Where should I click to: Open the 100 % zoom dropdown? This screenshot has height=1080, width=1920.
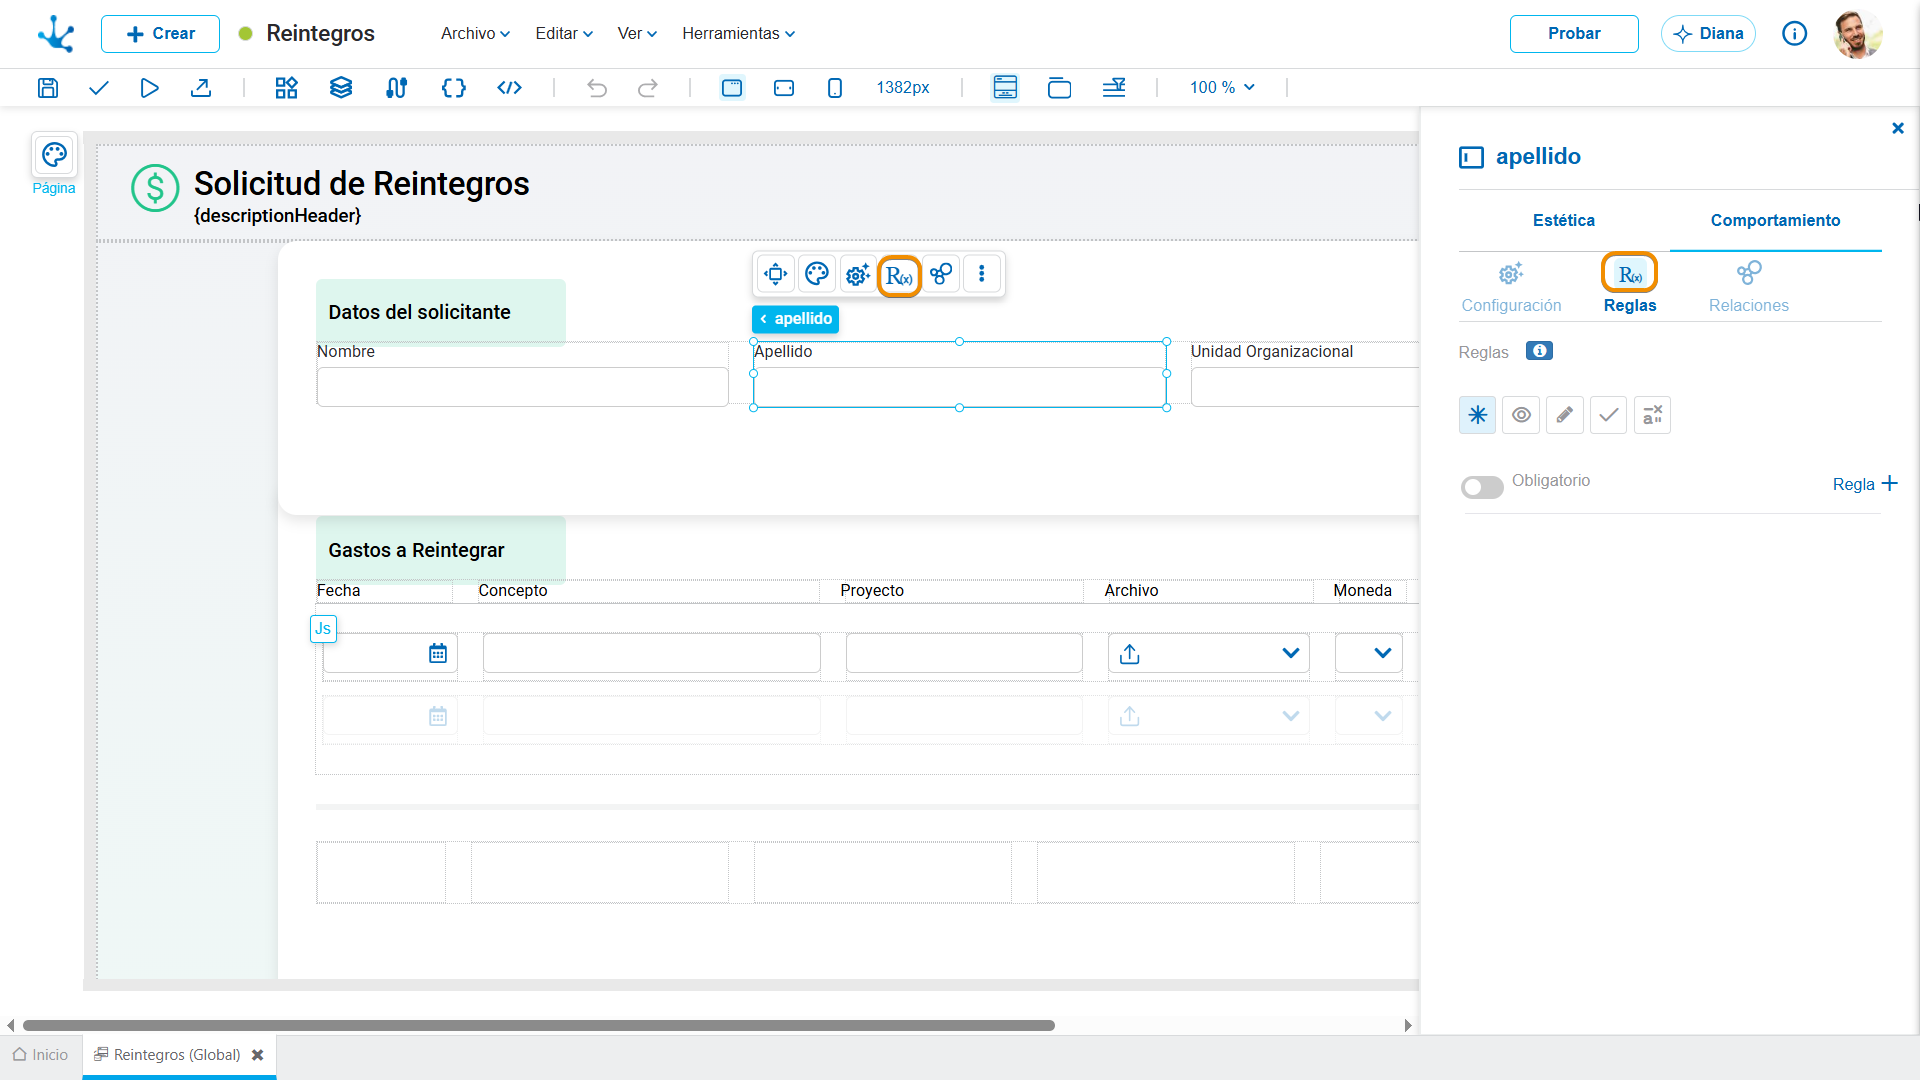(x=1222, y=88)
